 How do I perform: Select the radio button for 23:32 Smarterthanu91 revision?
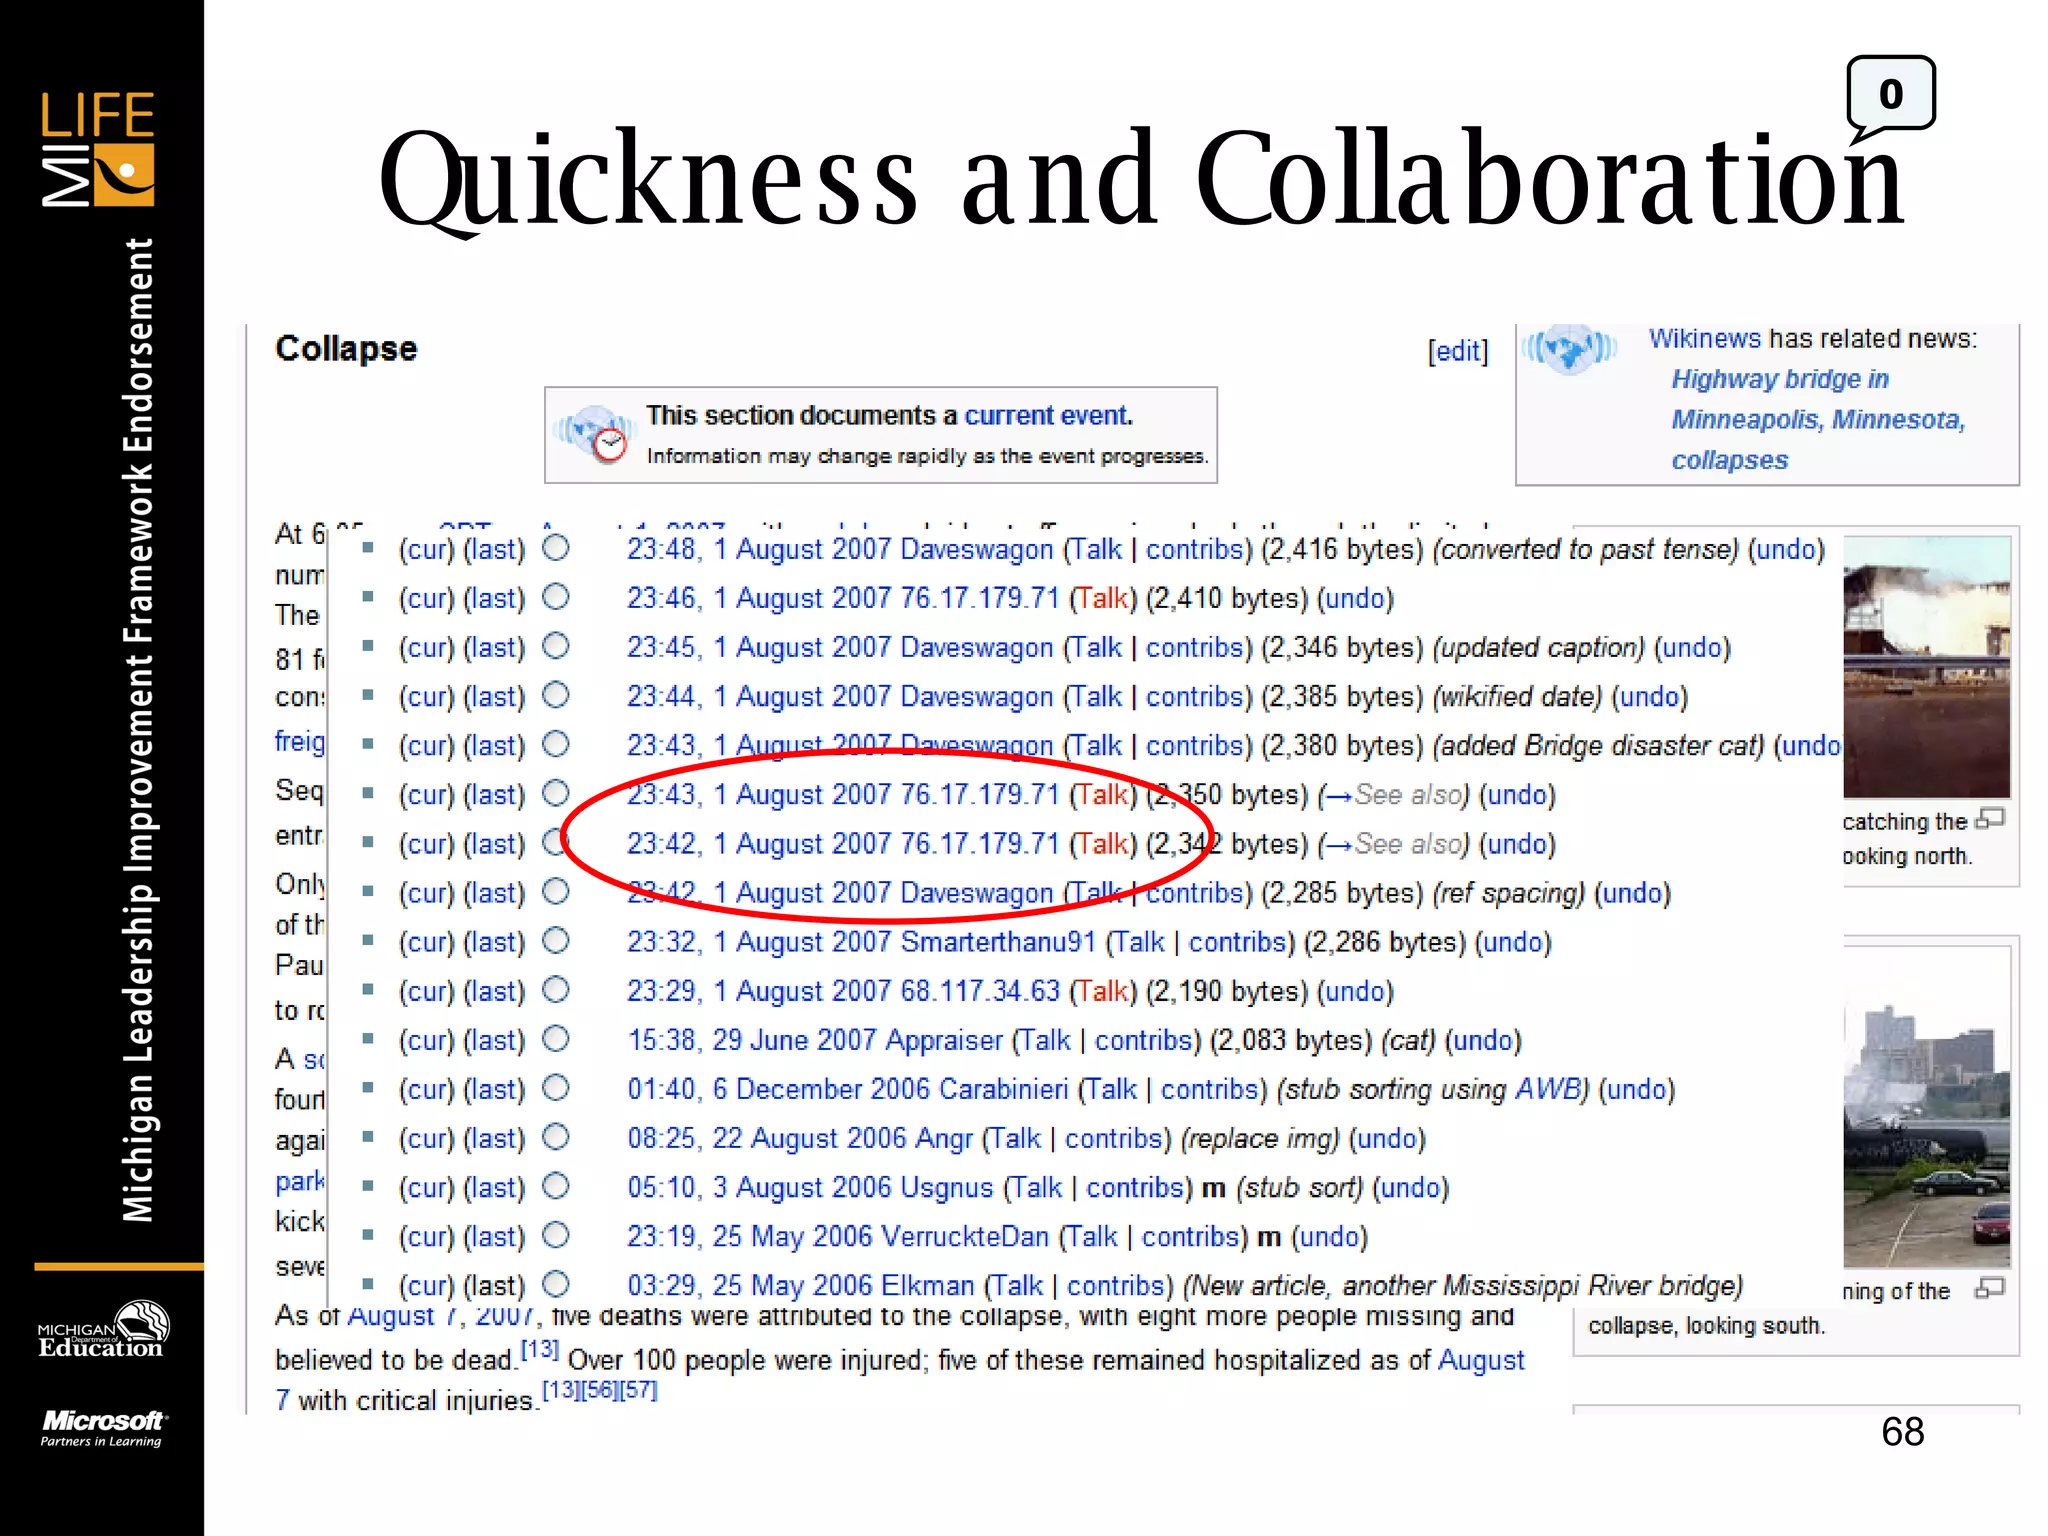click(x=556, y=941)
